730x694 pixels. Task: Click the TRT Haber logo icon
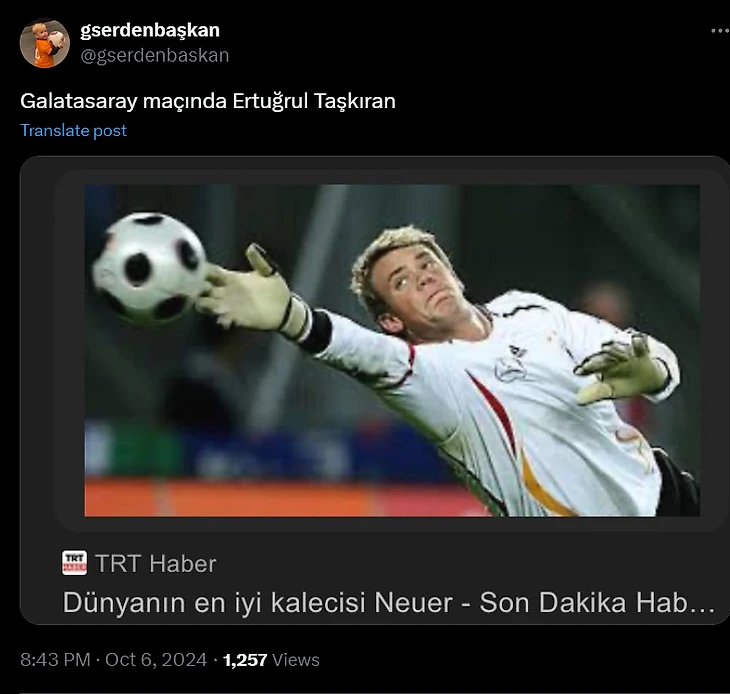(74, 563)
